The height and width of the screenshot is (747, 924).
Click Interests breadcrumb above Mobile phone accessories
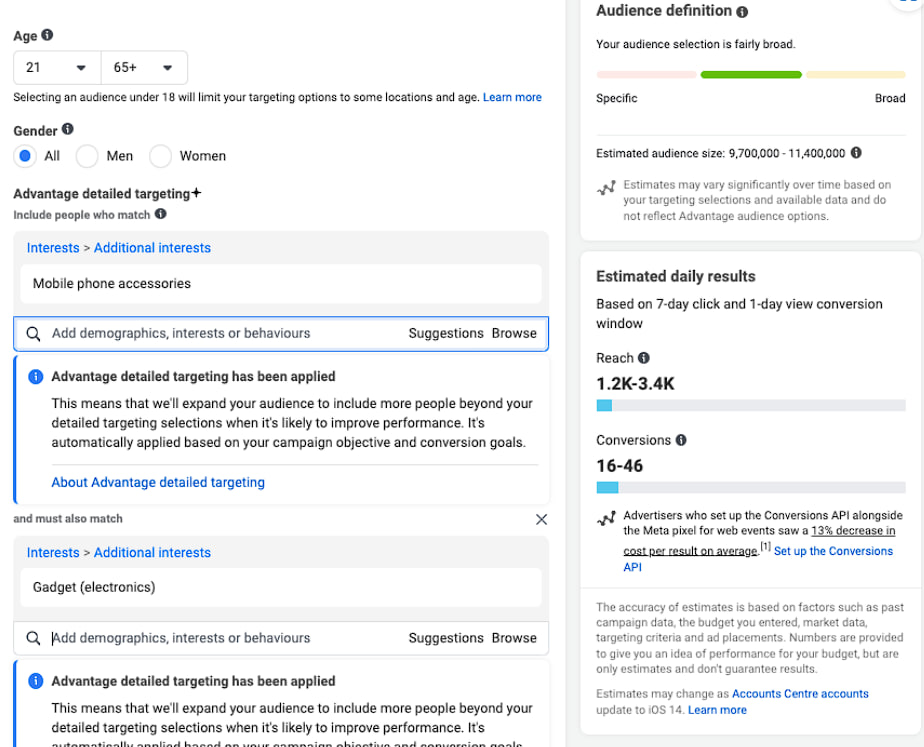click(53, 248)
